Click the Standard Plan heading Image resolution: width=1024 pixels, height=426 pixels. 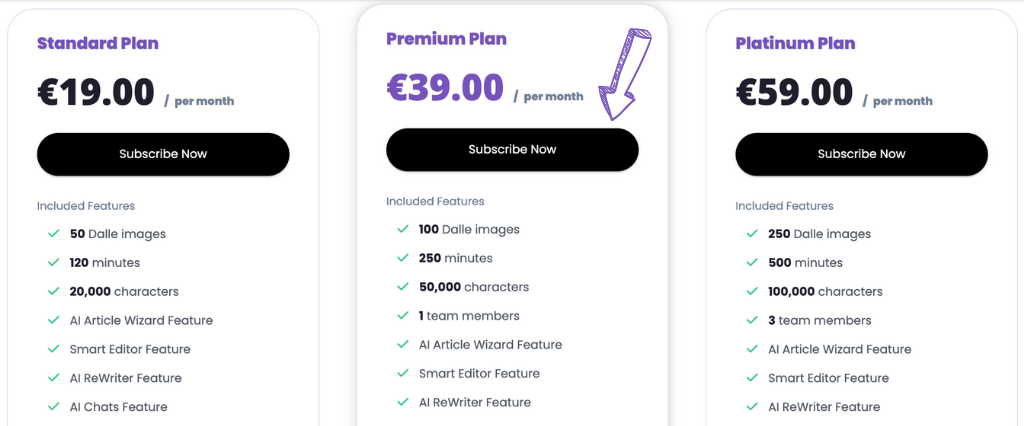click(x=98, y=43)
